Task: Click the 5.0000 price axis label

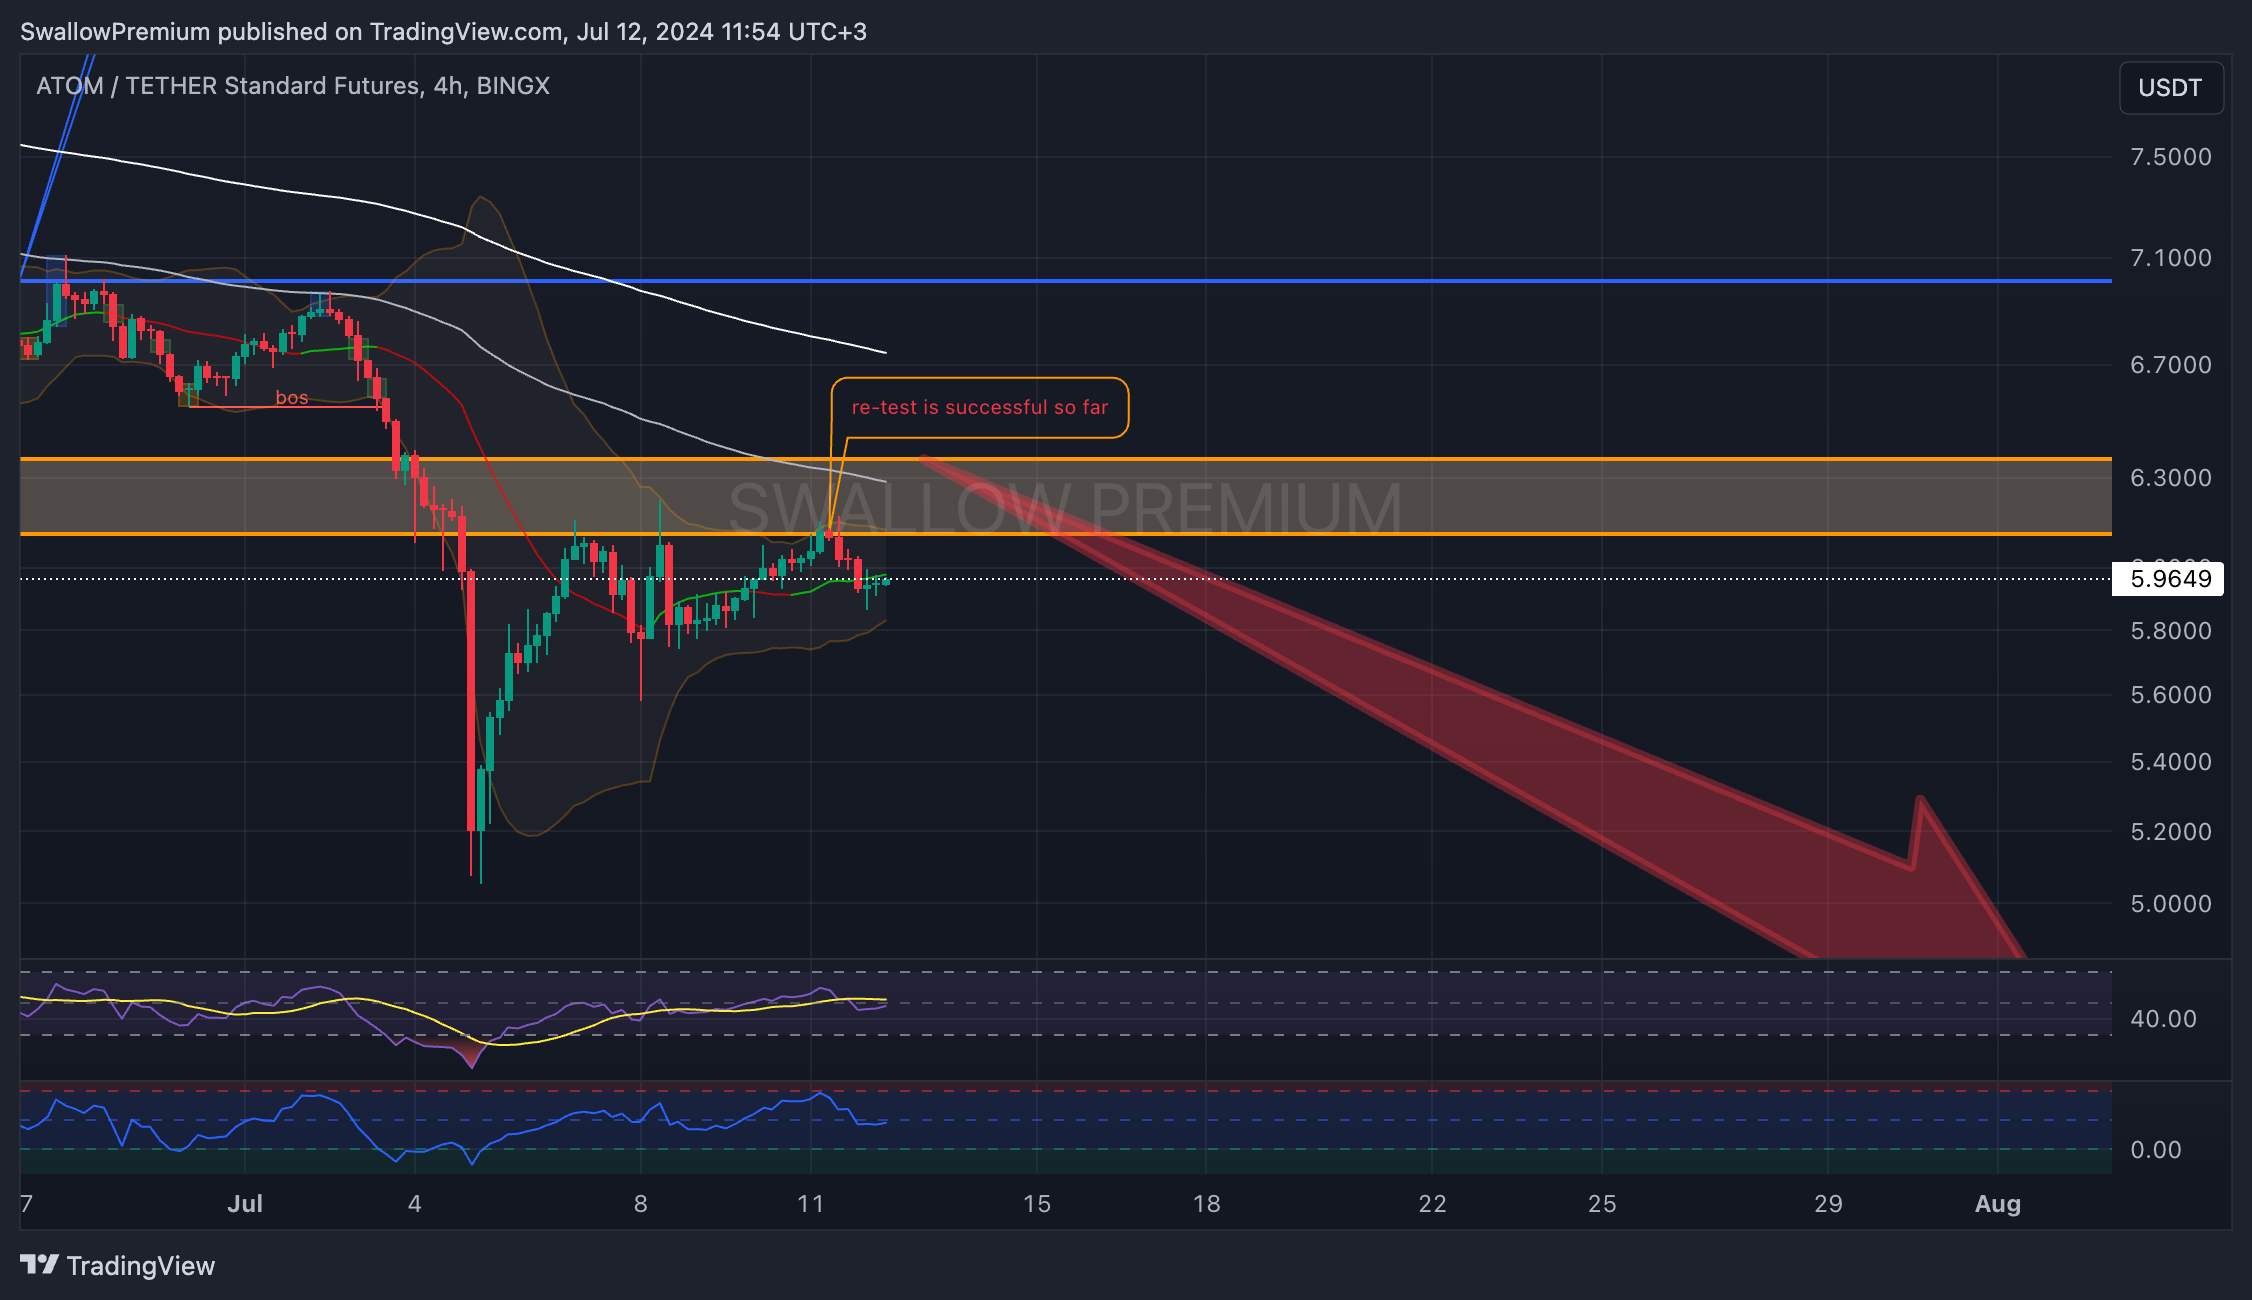Action: tap(2171, 904)
